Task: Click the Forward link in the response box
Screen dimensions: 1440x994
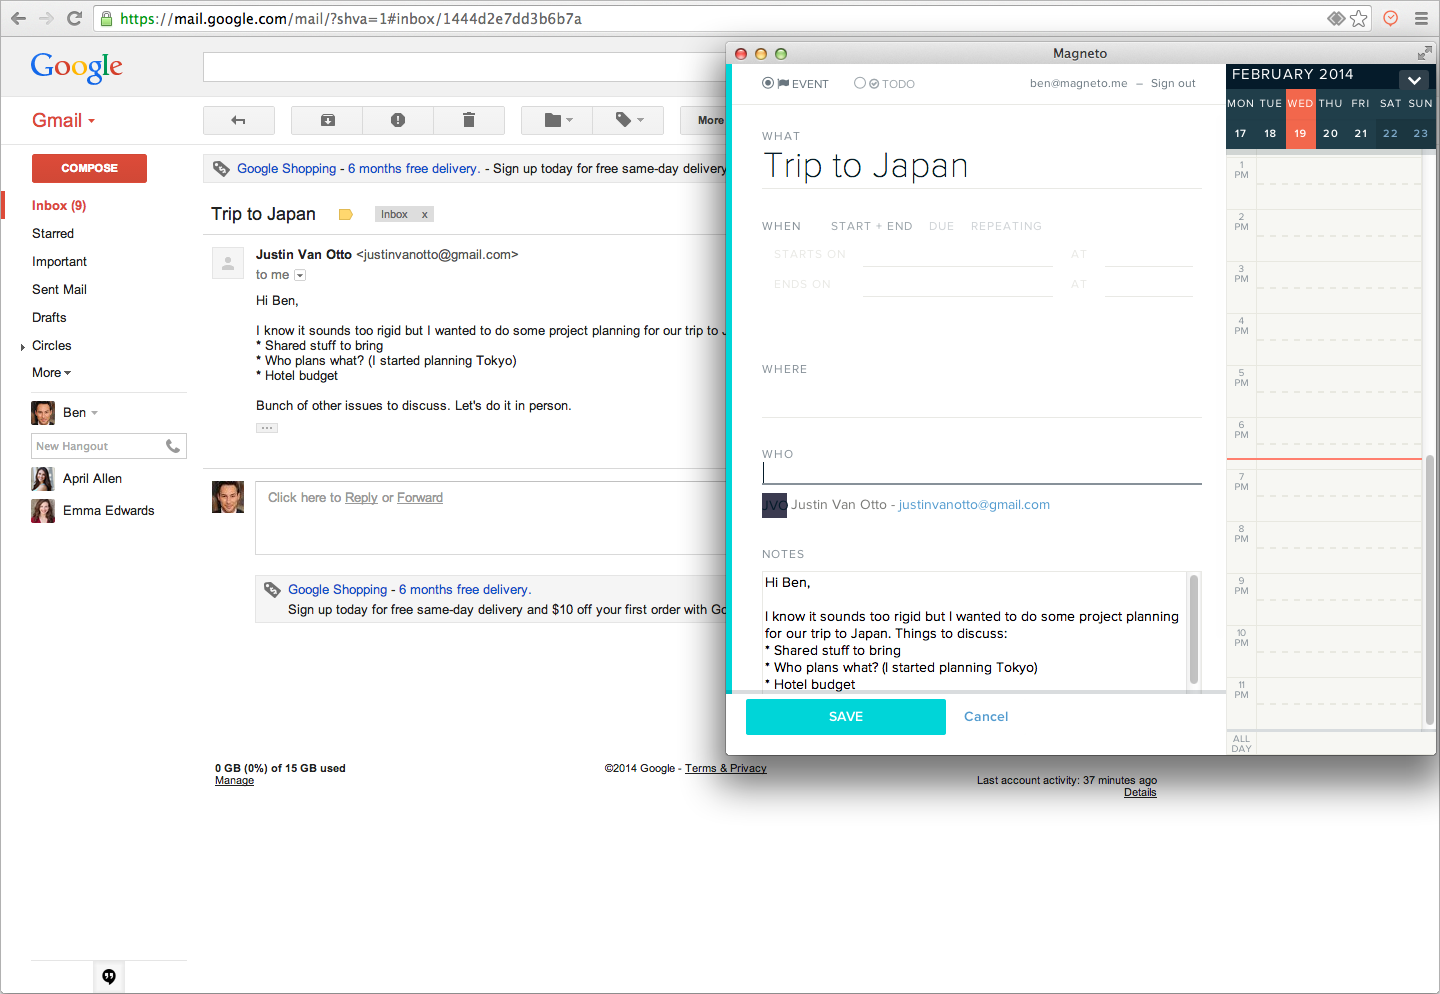Action: [x=420, y=498]
